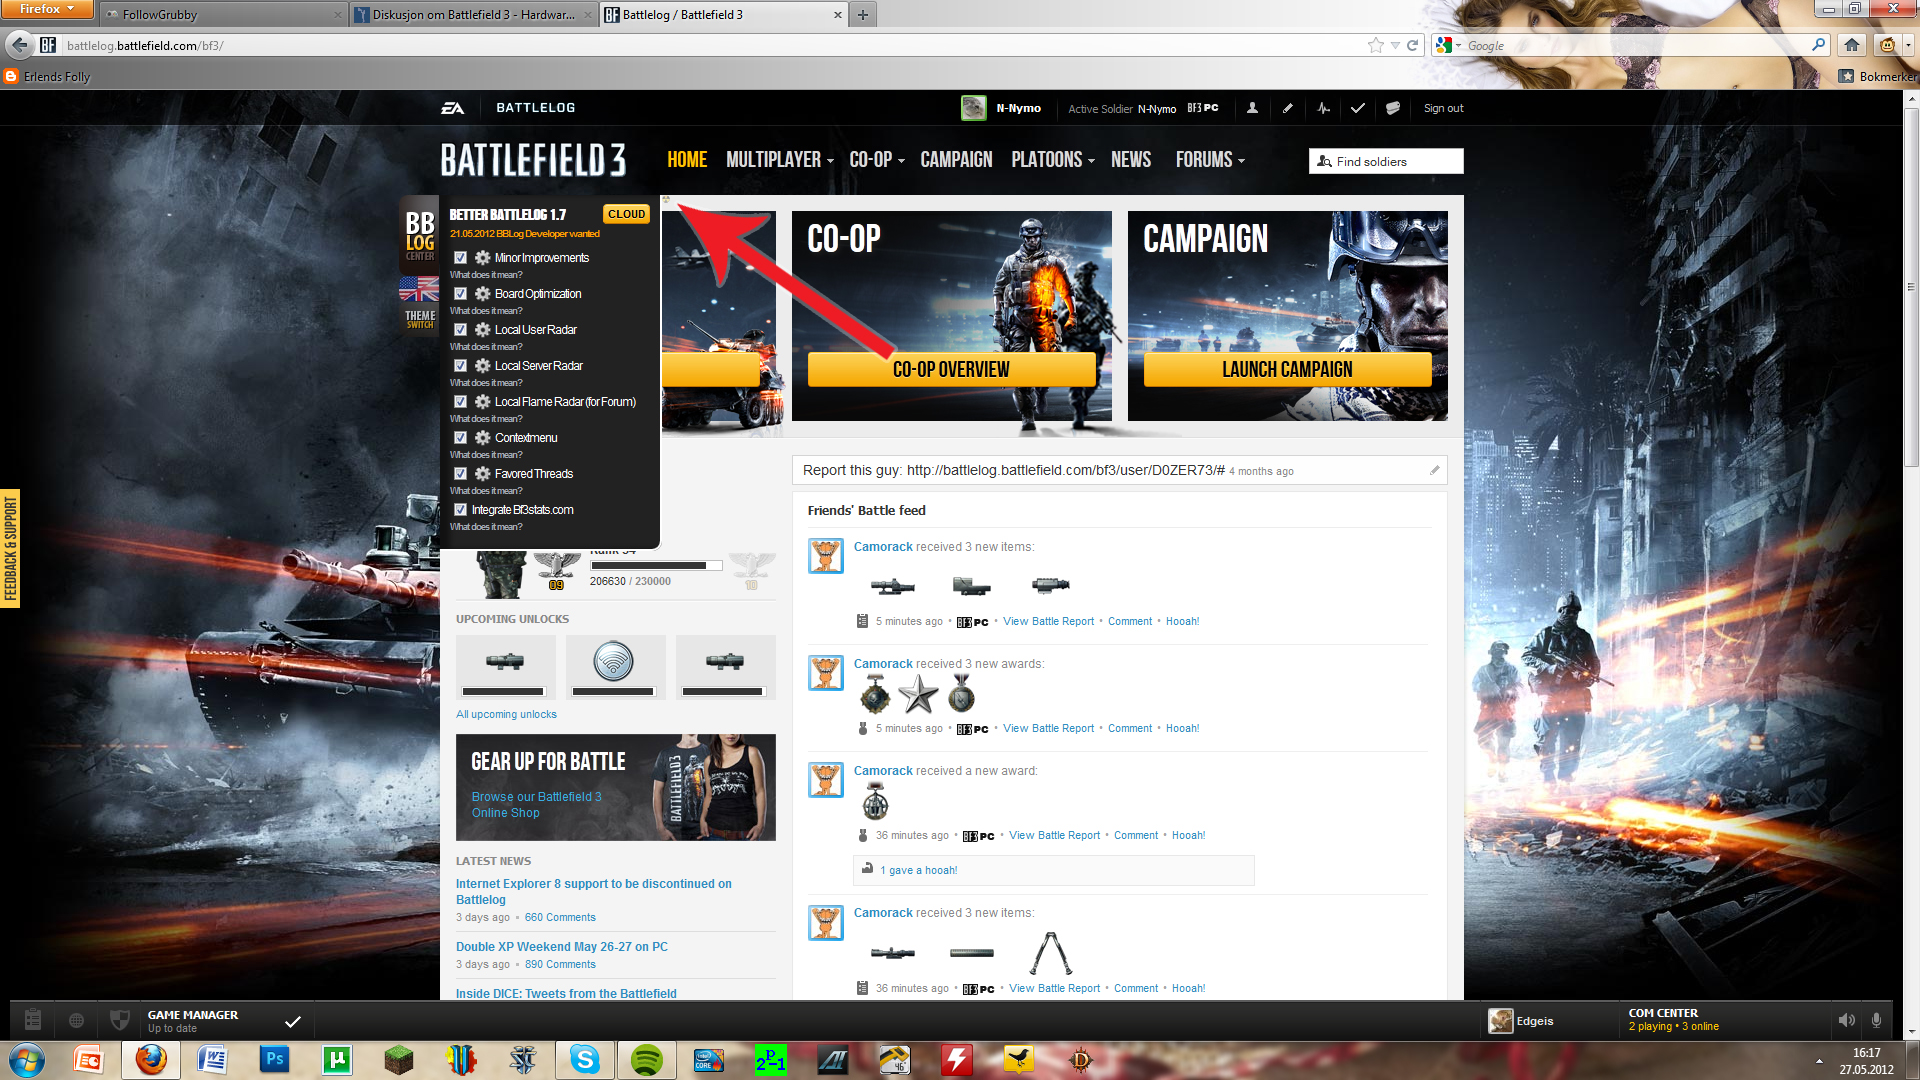1920x1080 pixels.
Task: Open the News nav item
Action: tap(1131, 160)
